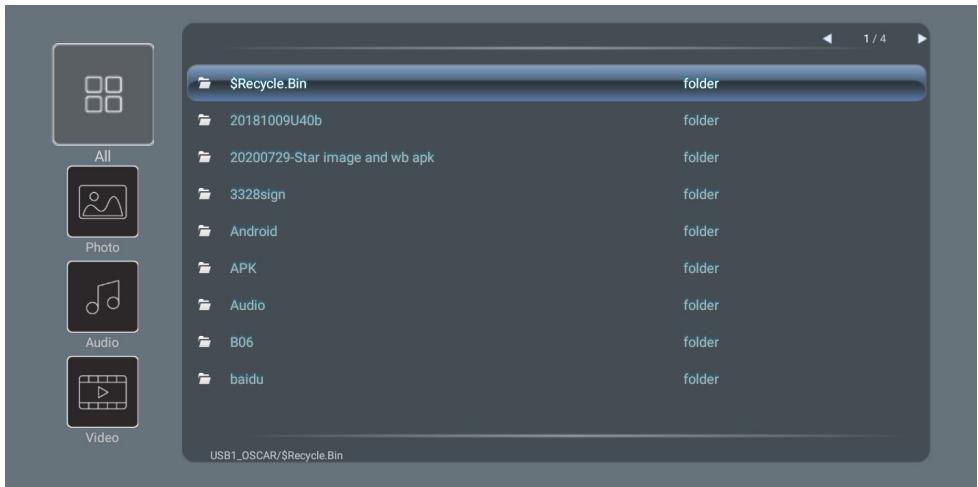Open the $Recycle.Bin folder
Viewport: 978px width, 487px height.
tap(556, 83)
